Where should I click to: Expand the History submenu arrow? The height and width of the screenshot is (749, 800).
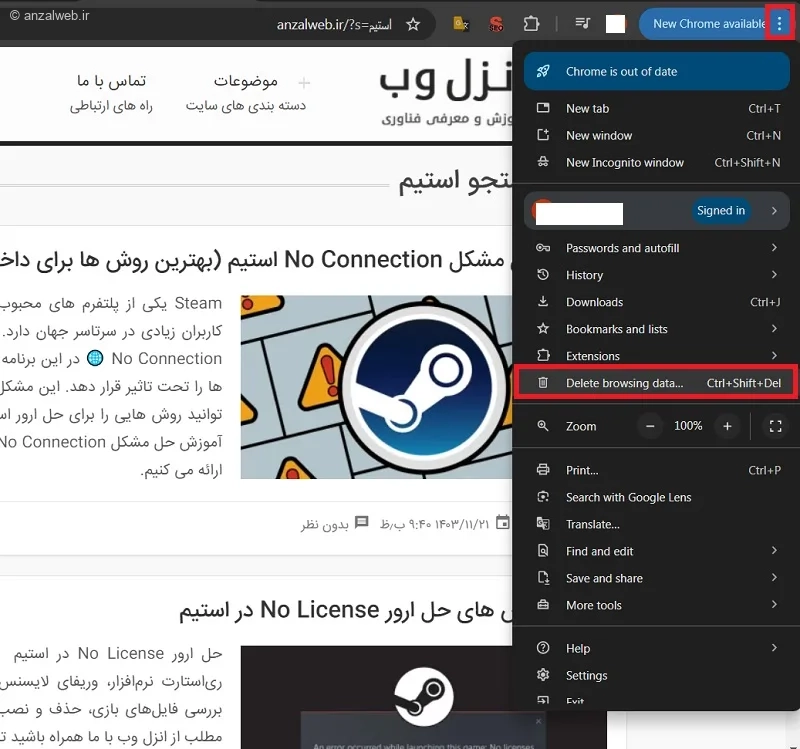click(774, 274)
